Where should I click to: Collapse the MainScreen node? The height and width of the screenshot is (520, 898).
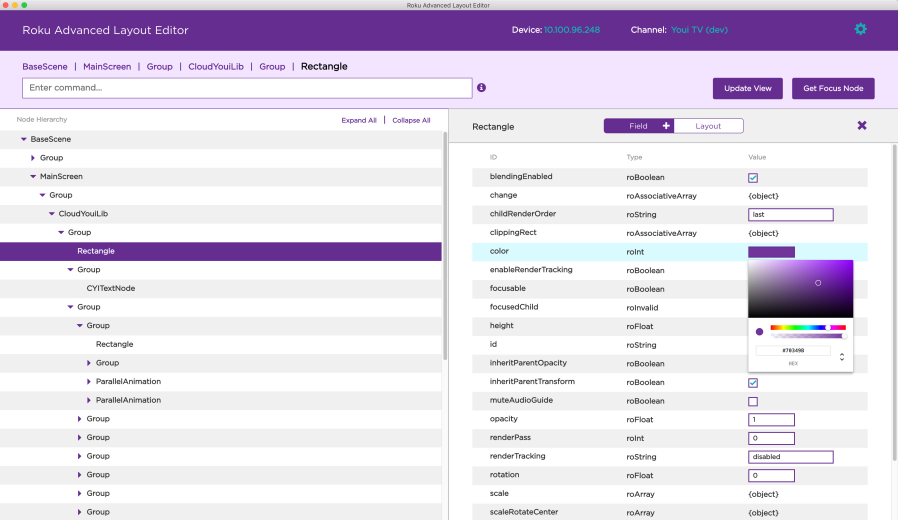pos(33,176)
